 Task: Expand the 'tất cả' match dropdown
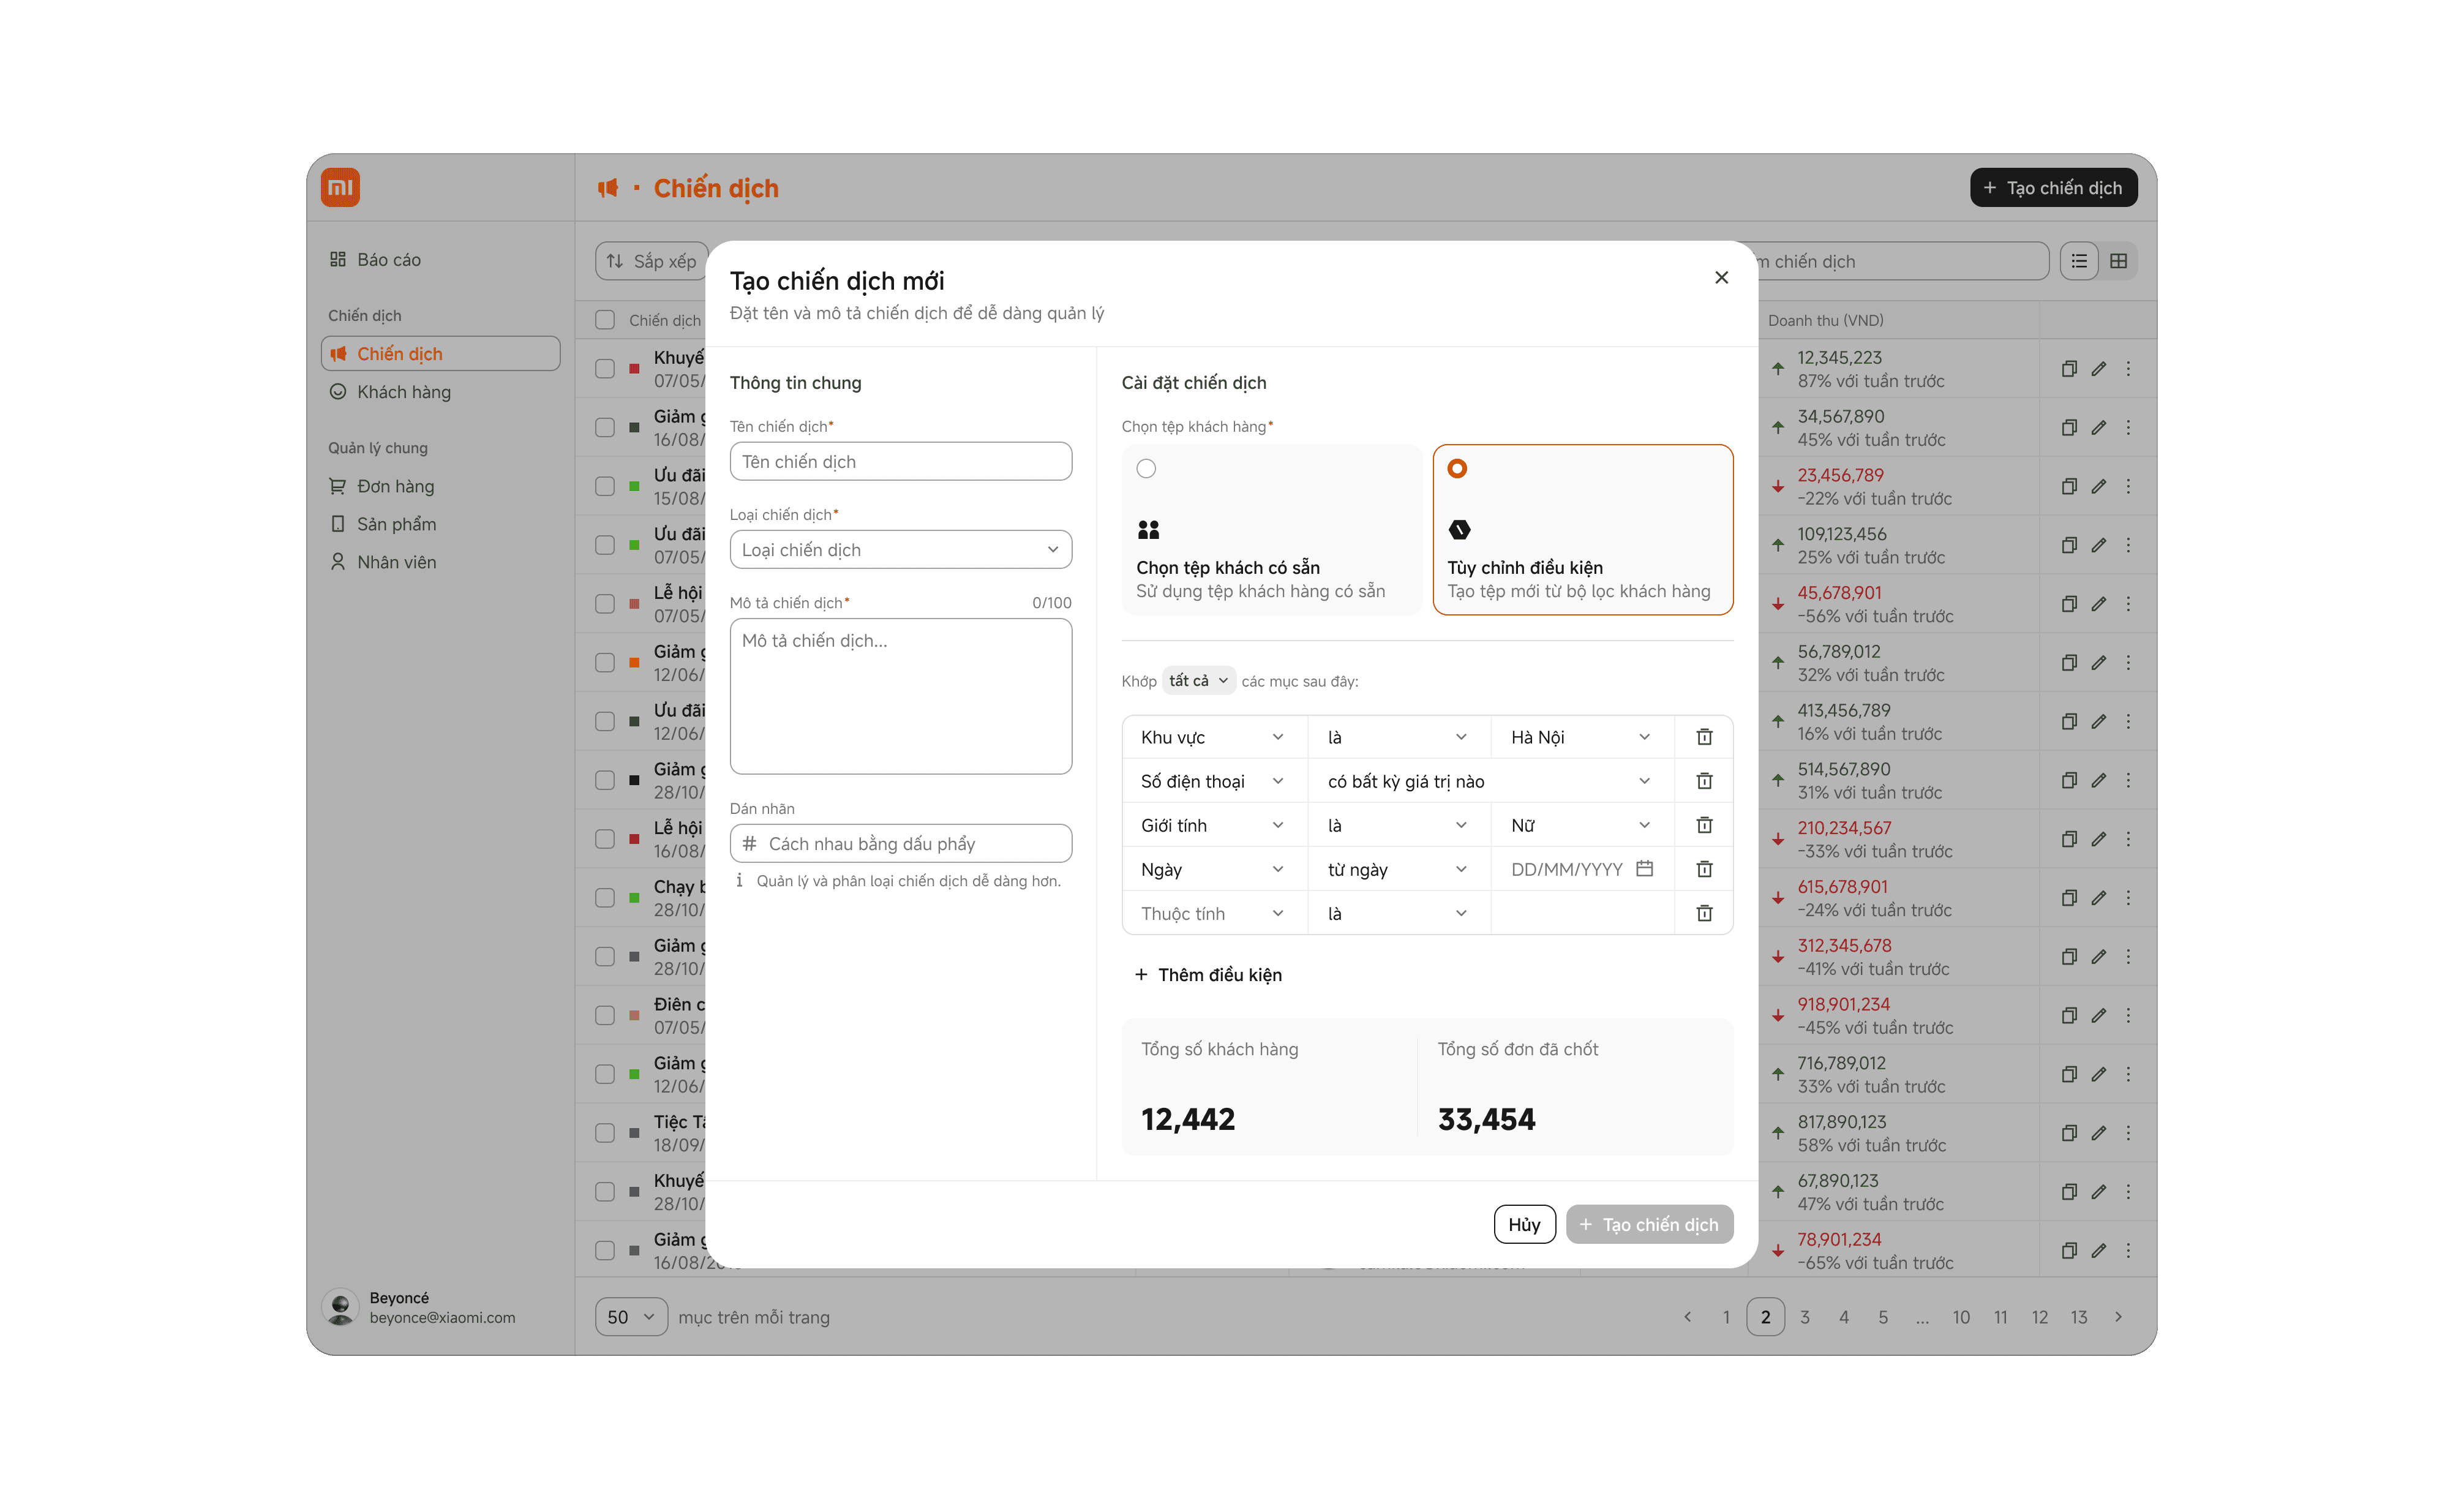[x=1198, y=681]
